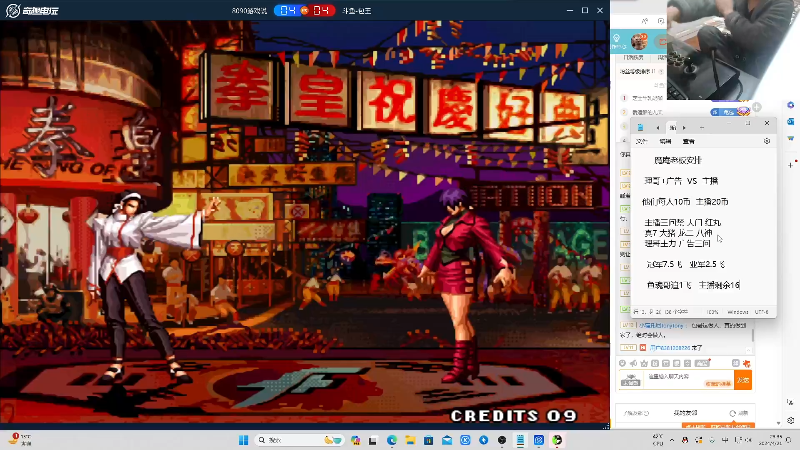This screenshot has width=800, height=450.
Task: Click the plus icon in the Edge sidebar
Action: pos(790,165)
